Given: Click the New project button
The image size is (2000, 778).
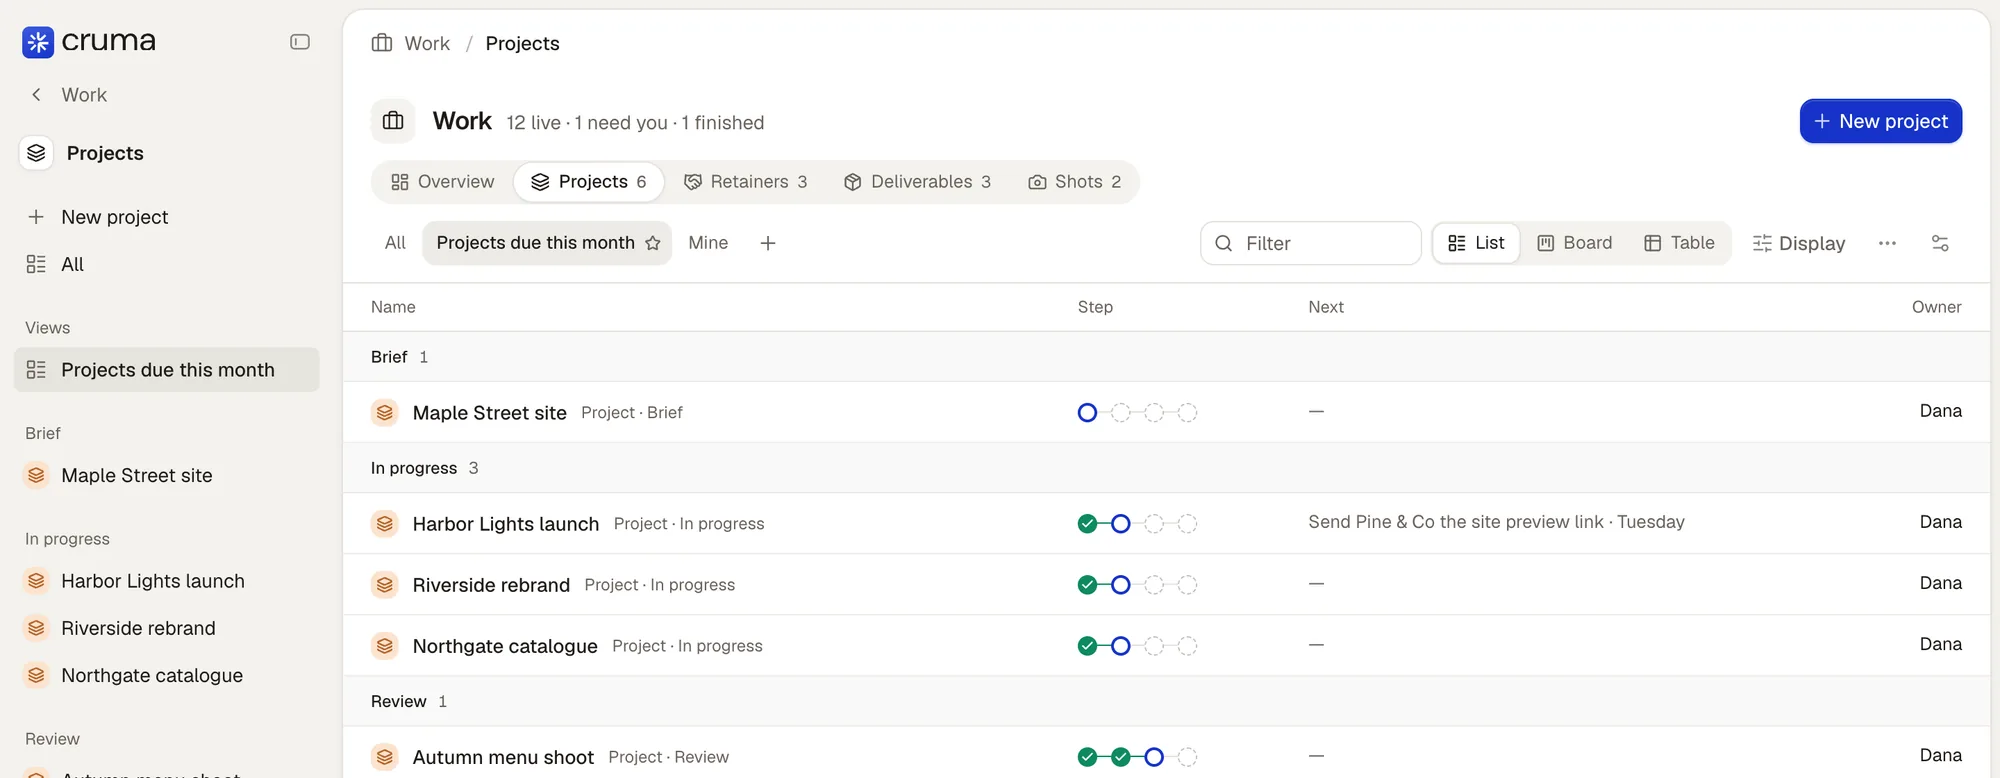Looking at the screenshot, I should 1881,121.
